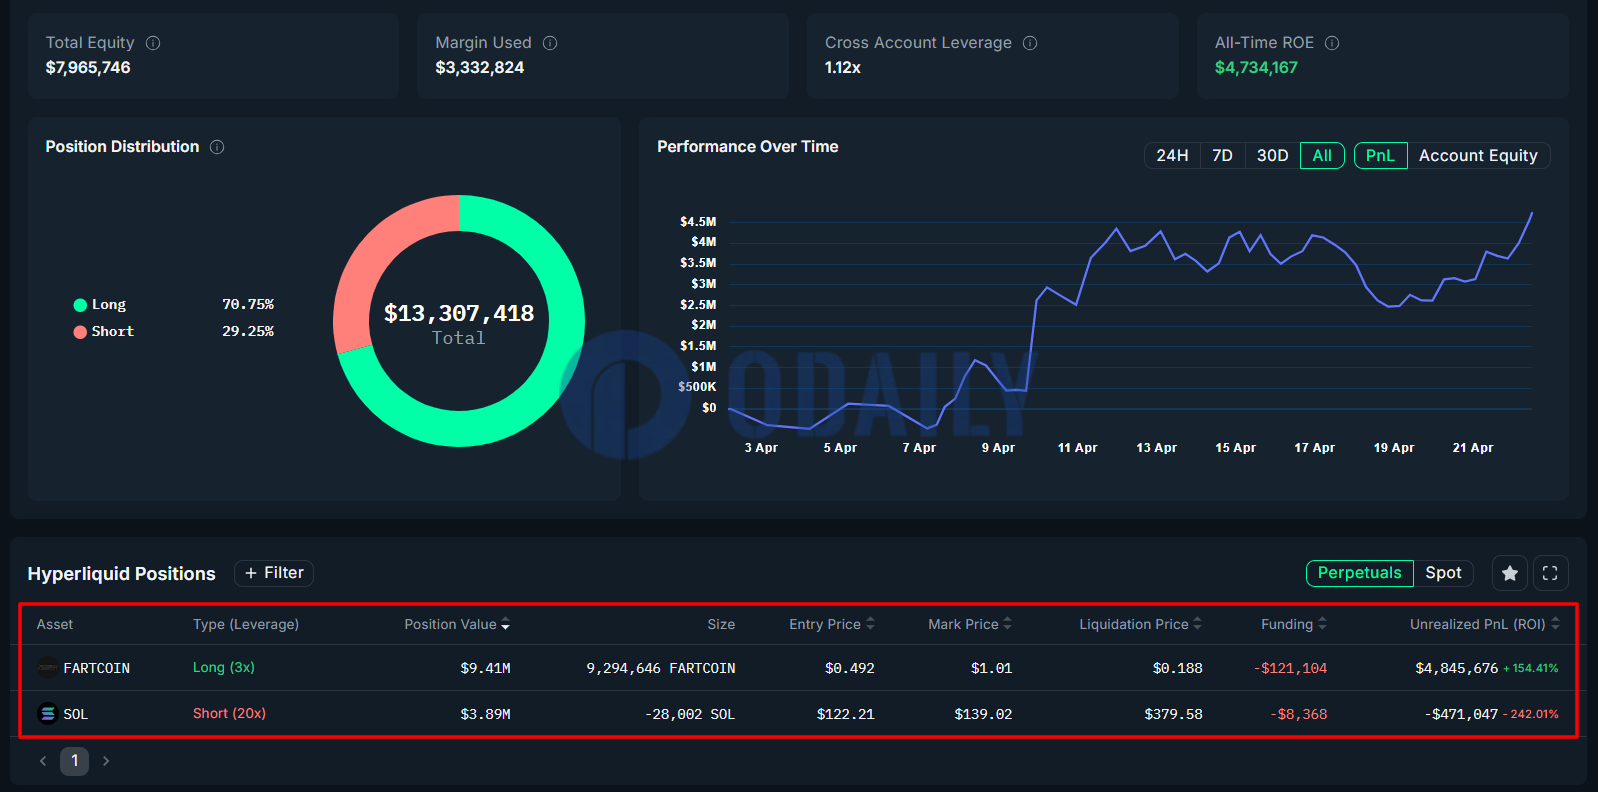This screenshot has width=1598, height=792.
Task: Click the Margin Used info icon
Action: tap(550, 43)
